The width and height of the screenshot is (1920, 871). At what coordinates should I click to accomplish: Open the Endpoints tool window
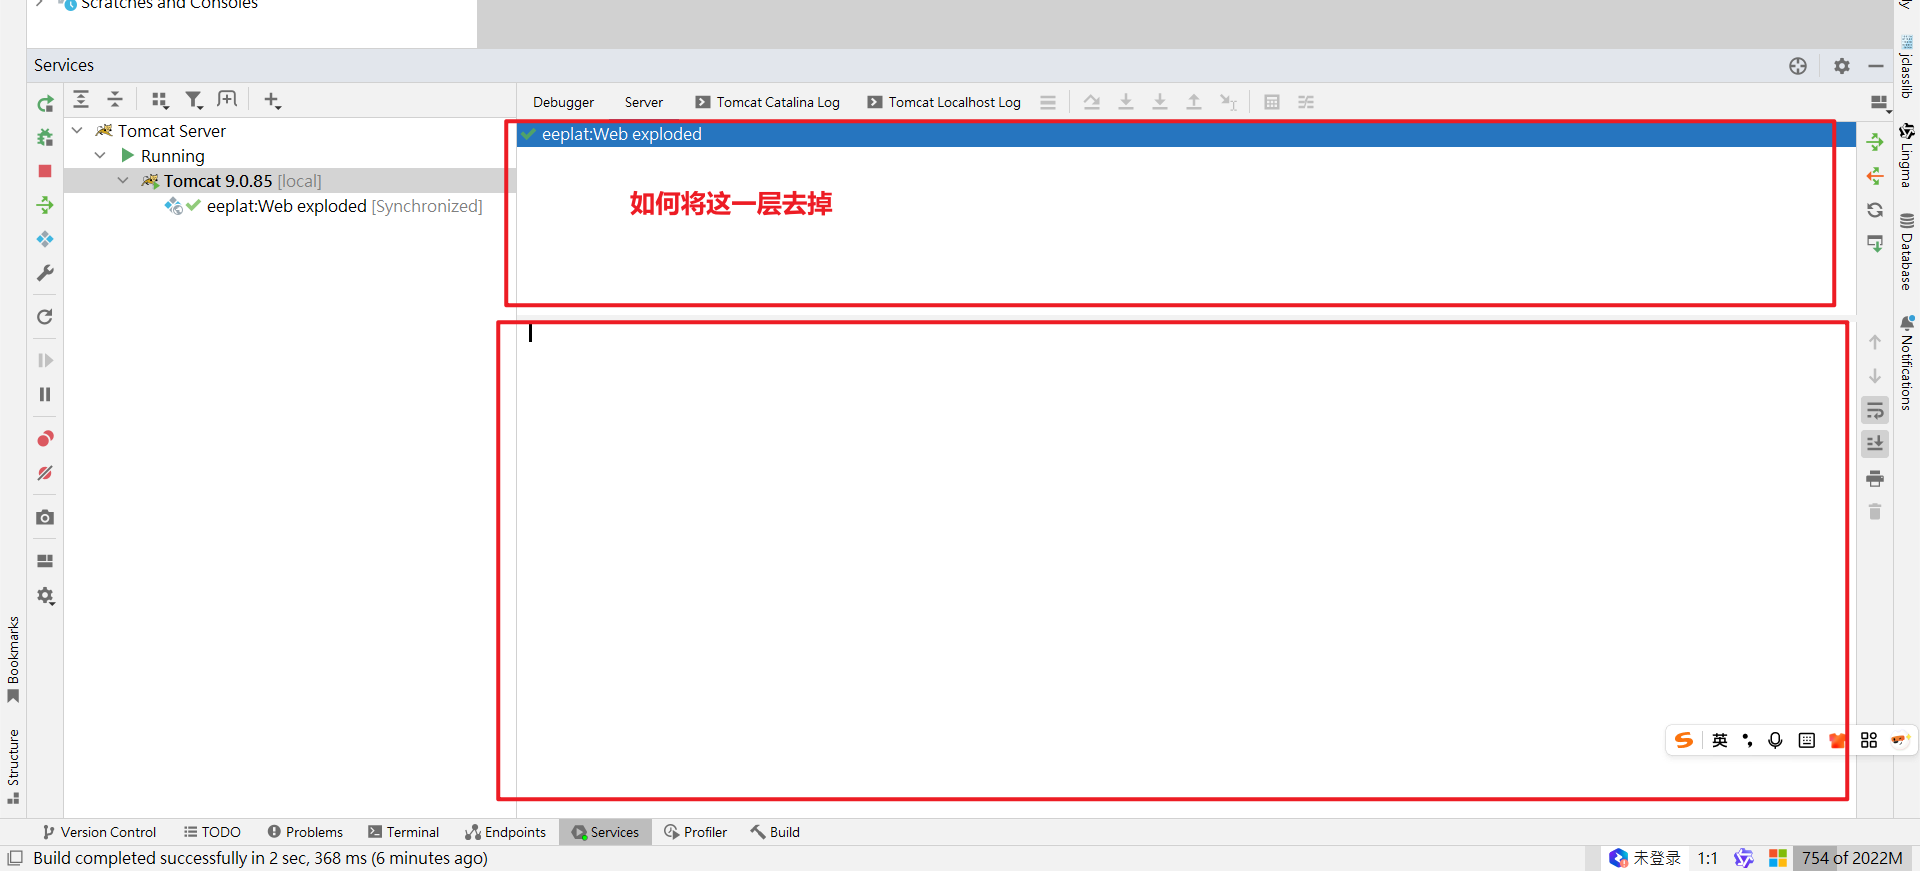505,832
